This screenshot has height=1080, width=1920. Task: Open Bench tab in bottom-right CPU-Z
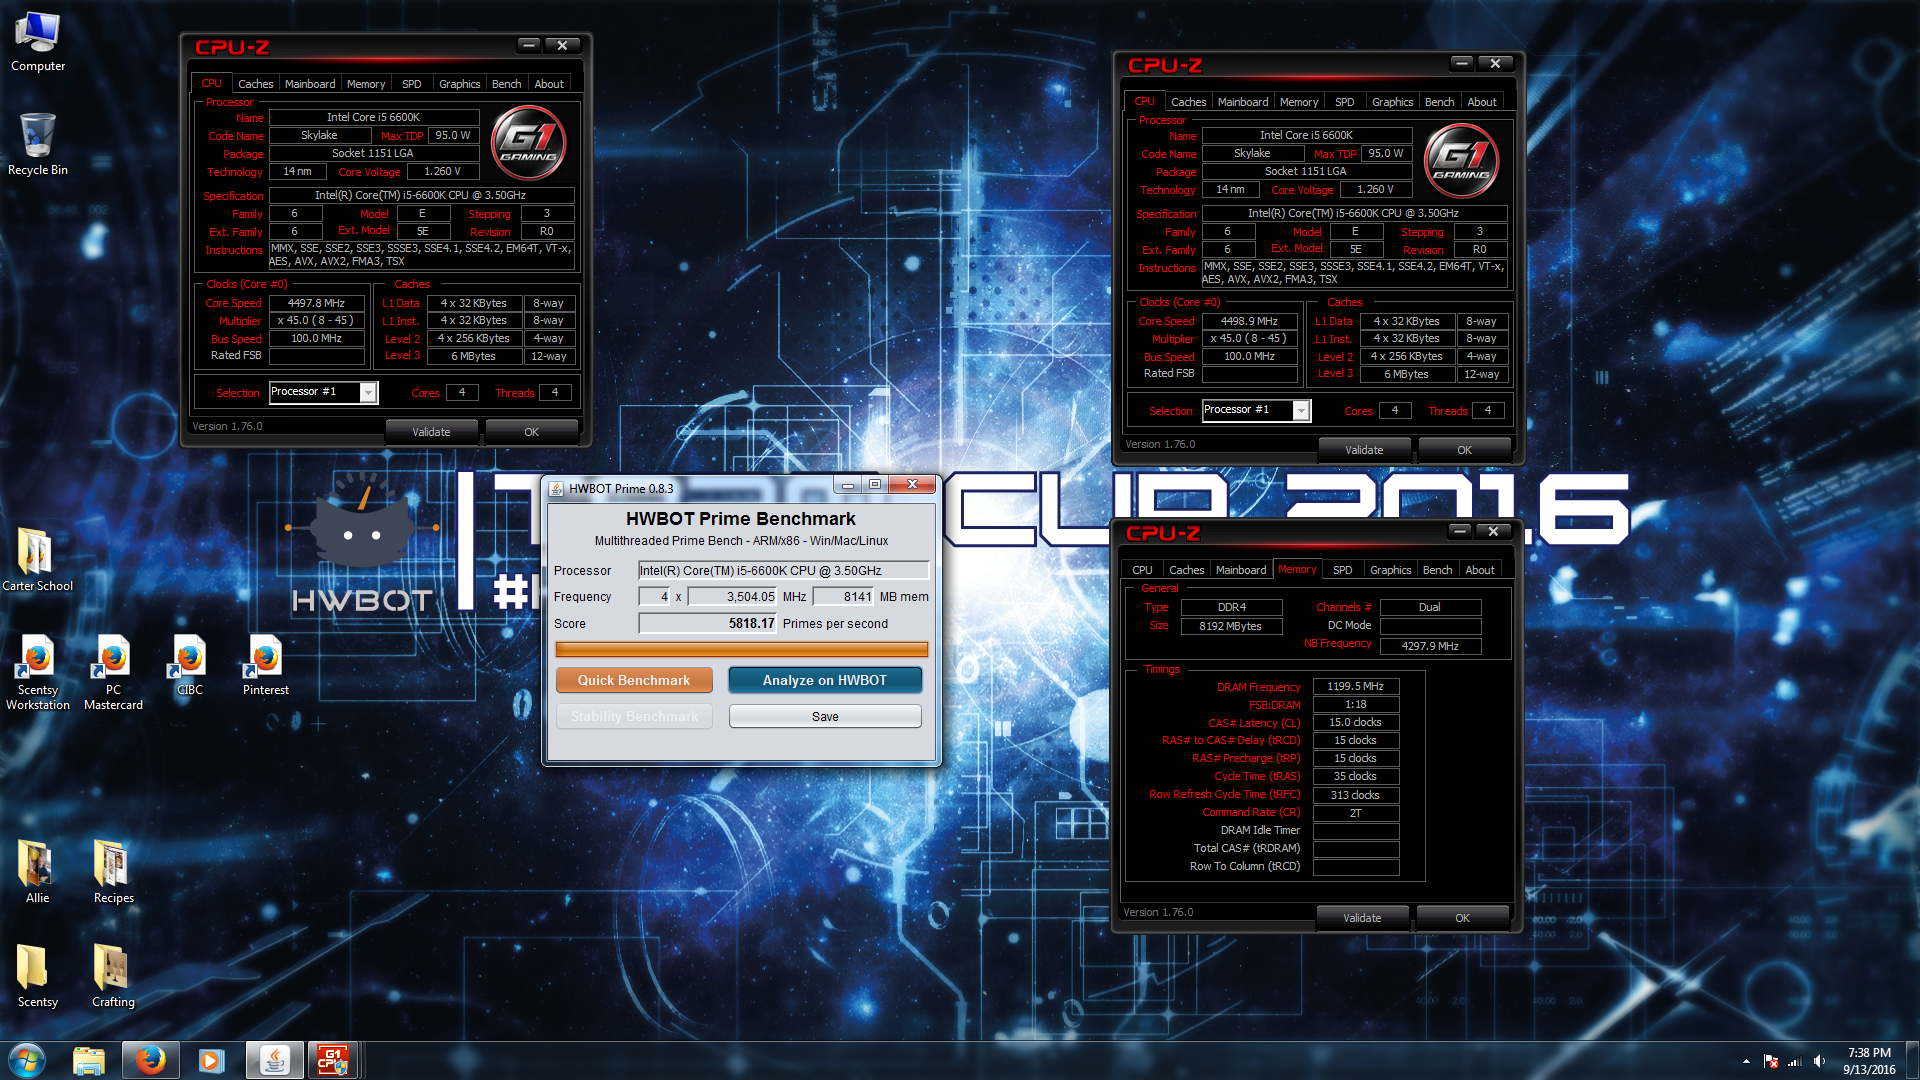point(1438,570)
